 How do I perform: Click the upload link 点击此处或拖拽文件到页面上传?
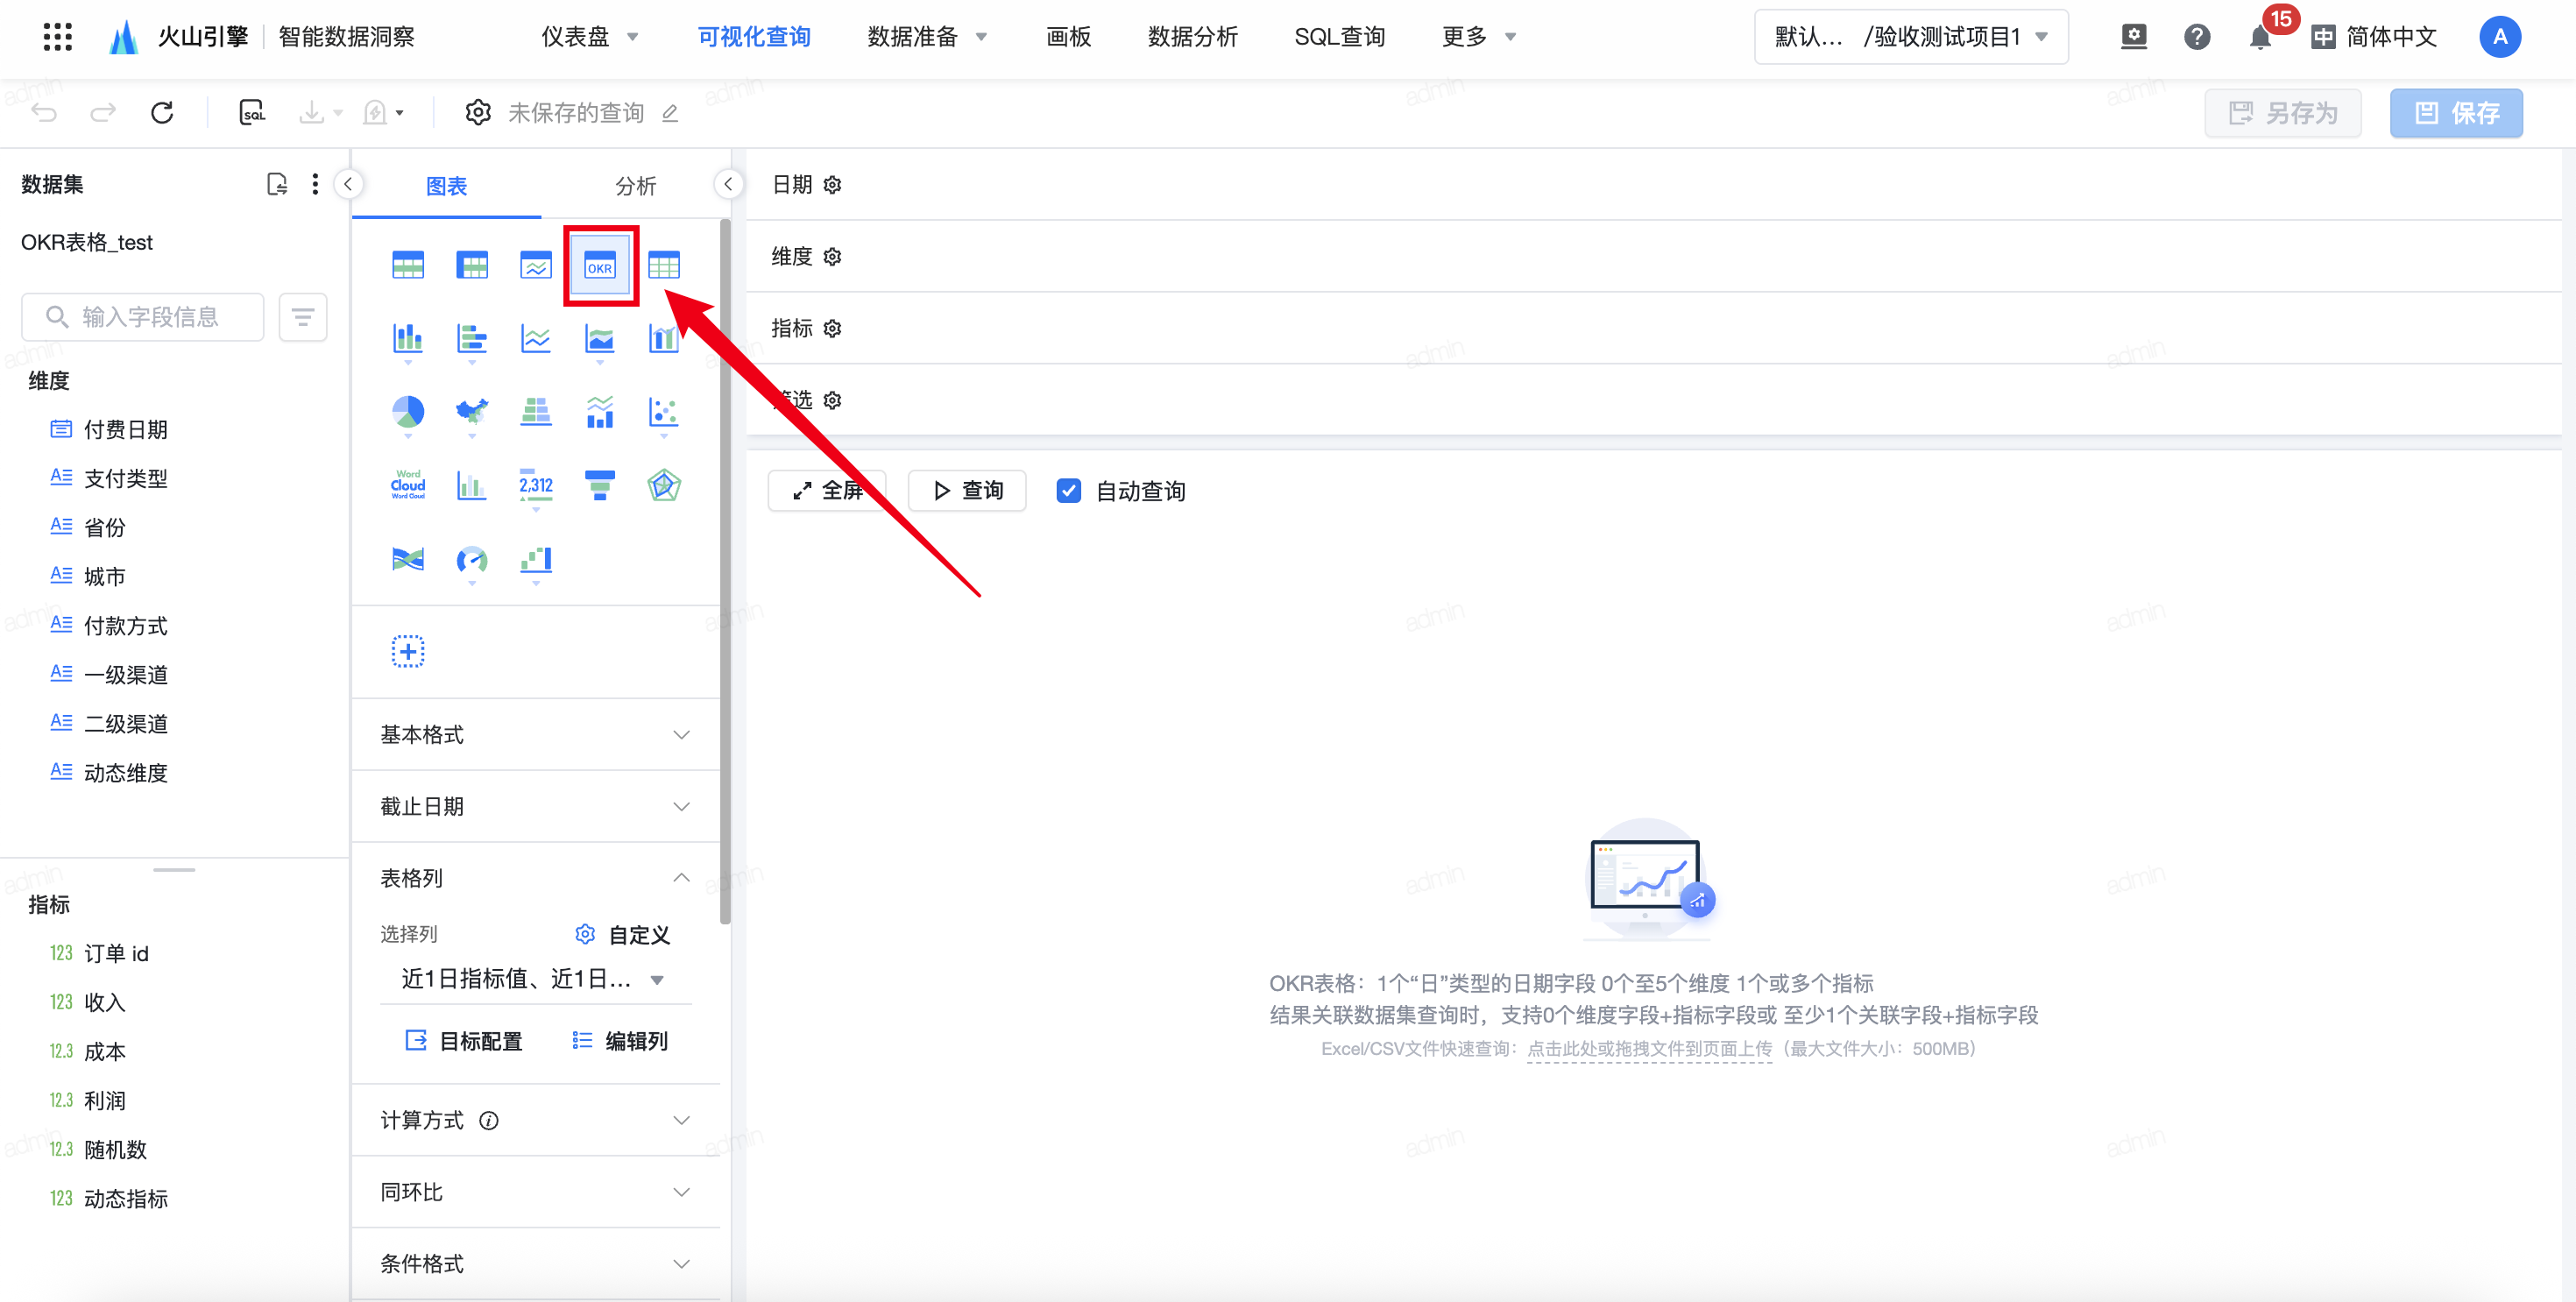coord(1649,1049)
